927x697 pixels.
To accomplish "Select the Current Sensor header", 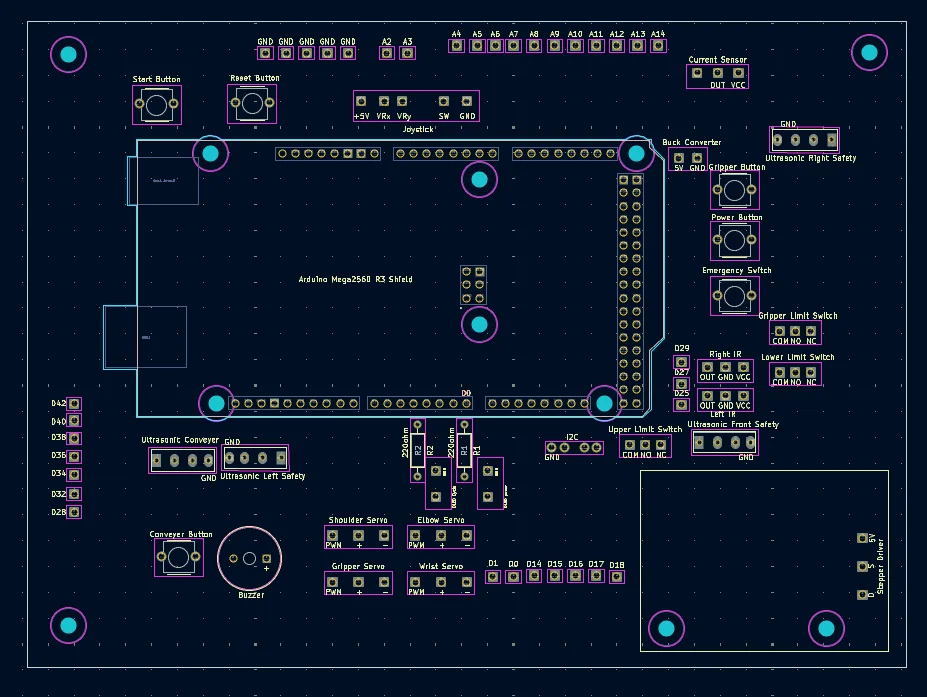I will [x=718, y=76].
